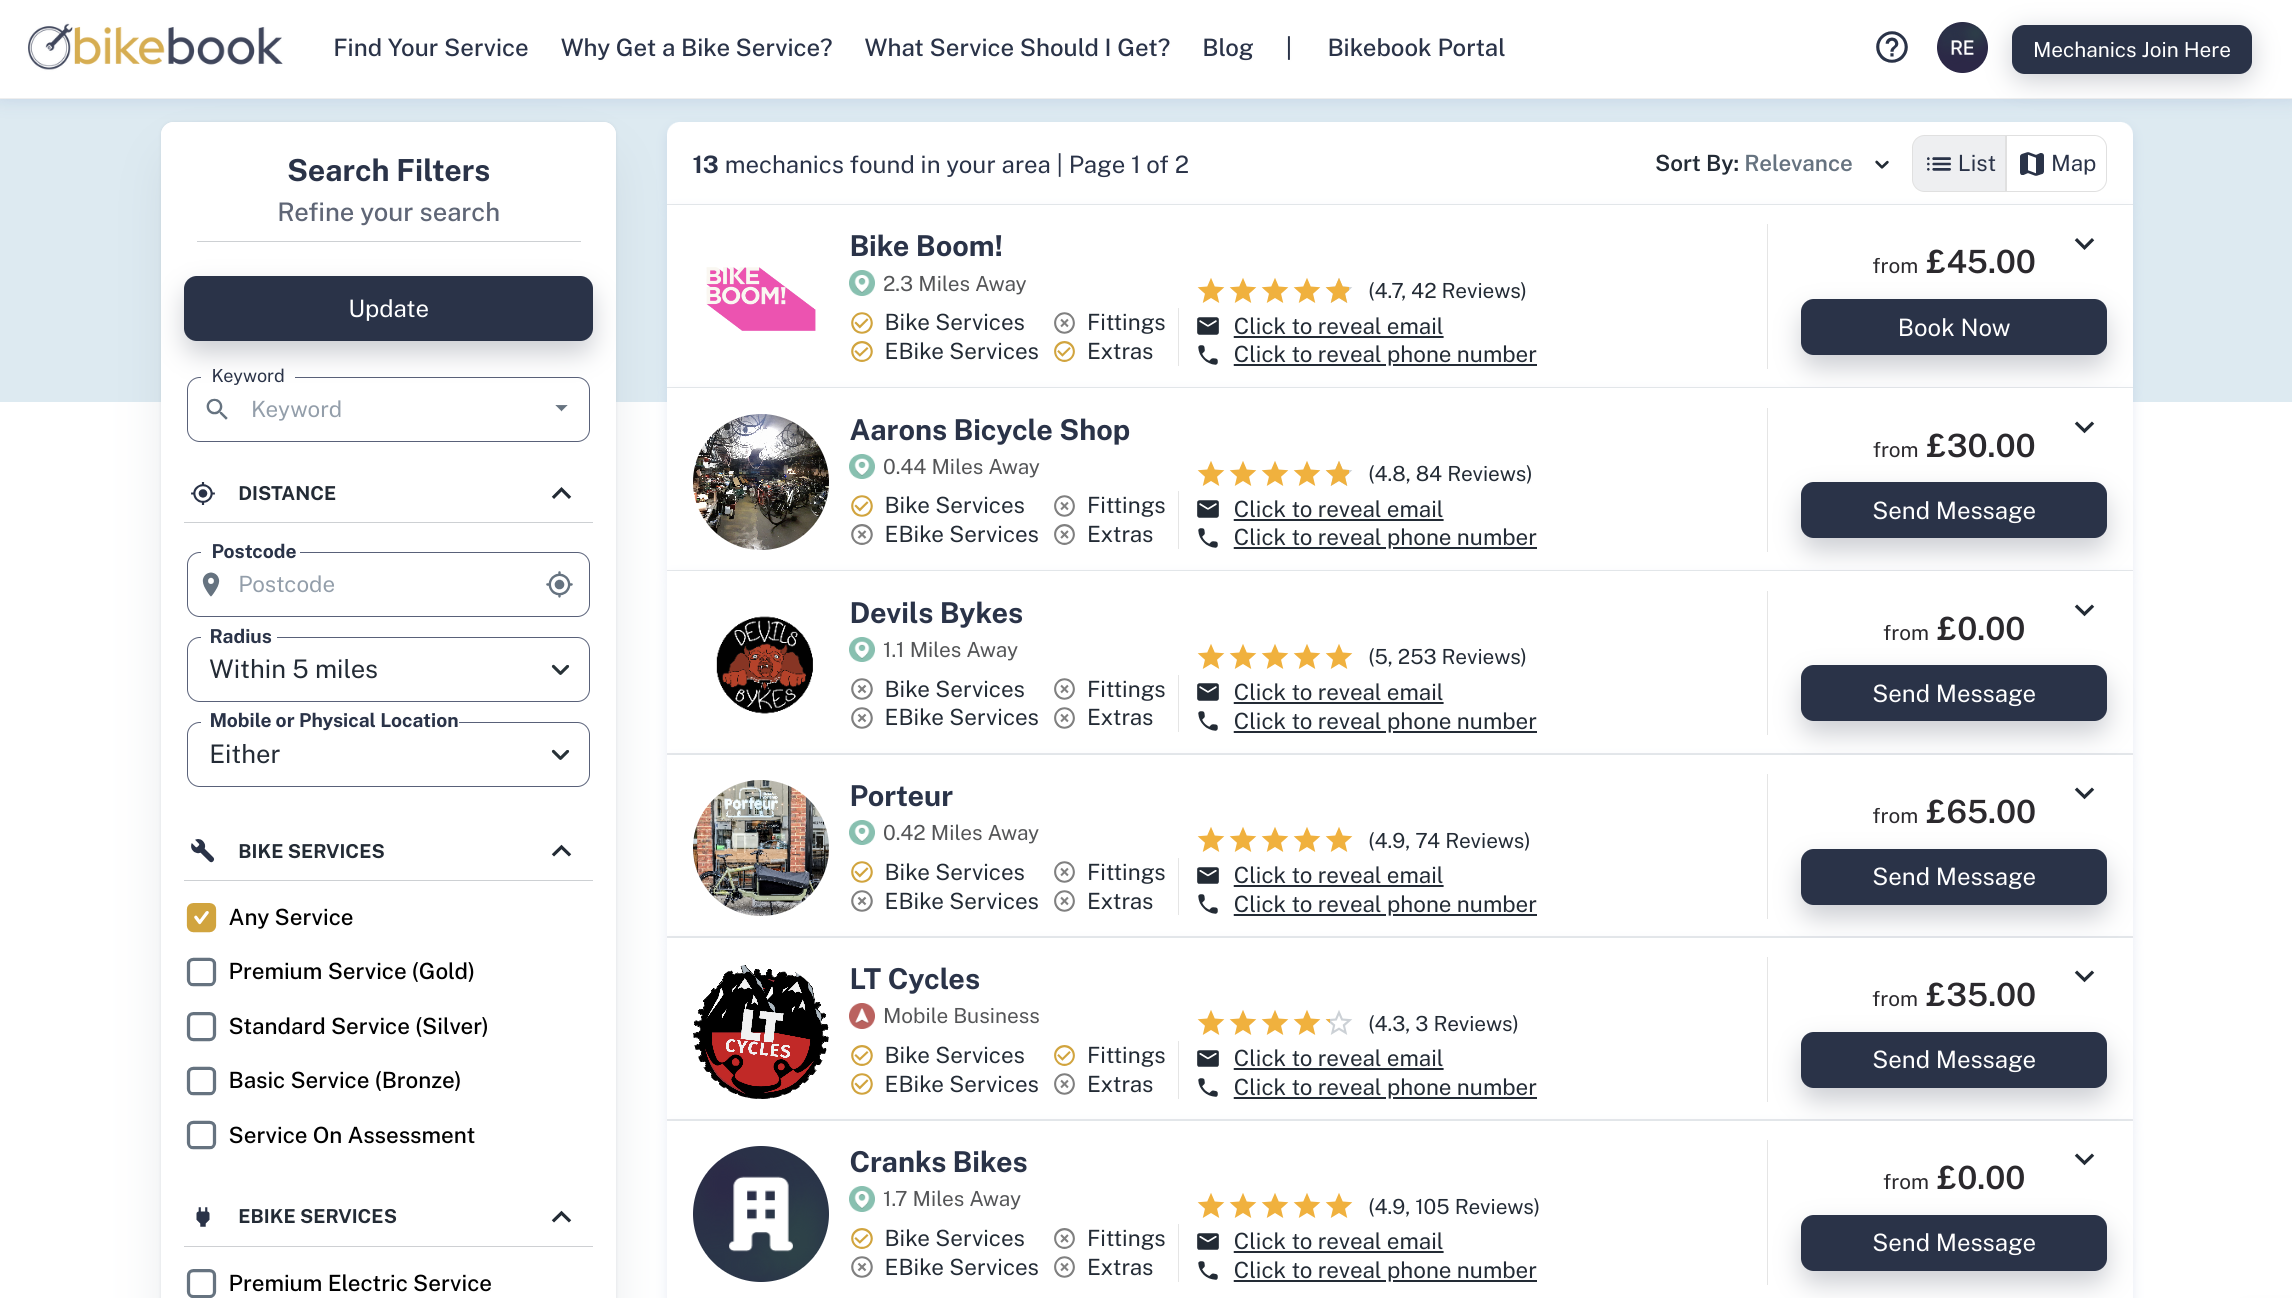Collapse the Bike Services filter section

(x=561, y=851)
